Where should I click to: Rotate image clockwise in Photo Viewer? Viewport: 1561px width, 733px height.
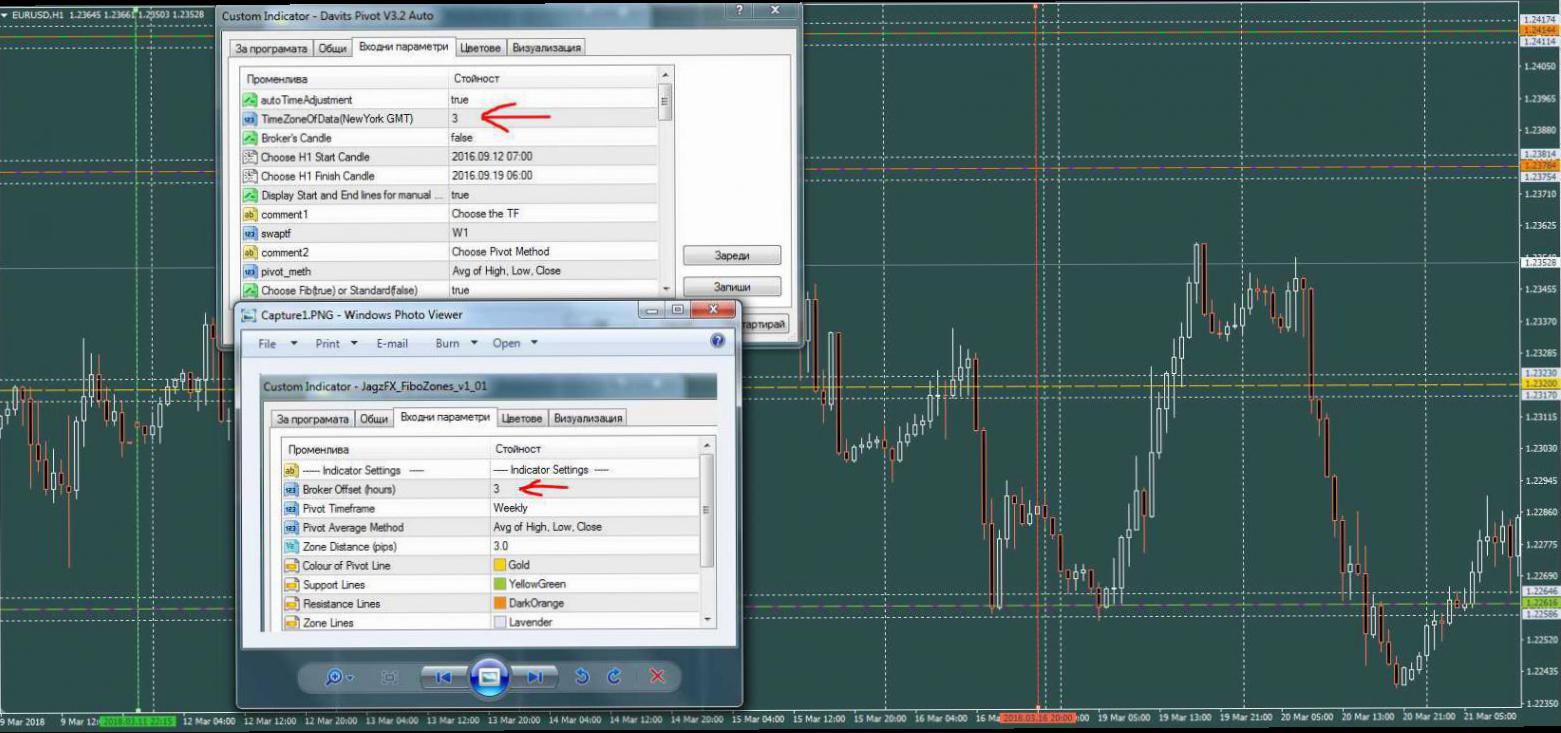pos(615,677)
